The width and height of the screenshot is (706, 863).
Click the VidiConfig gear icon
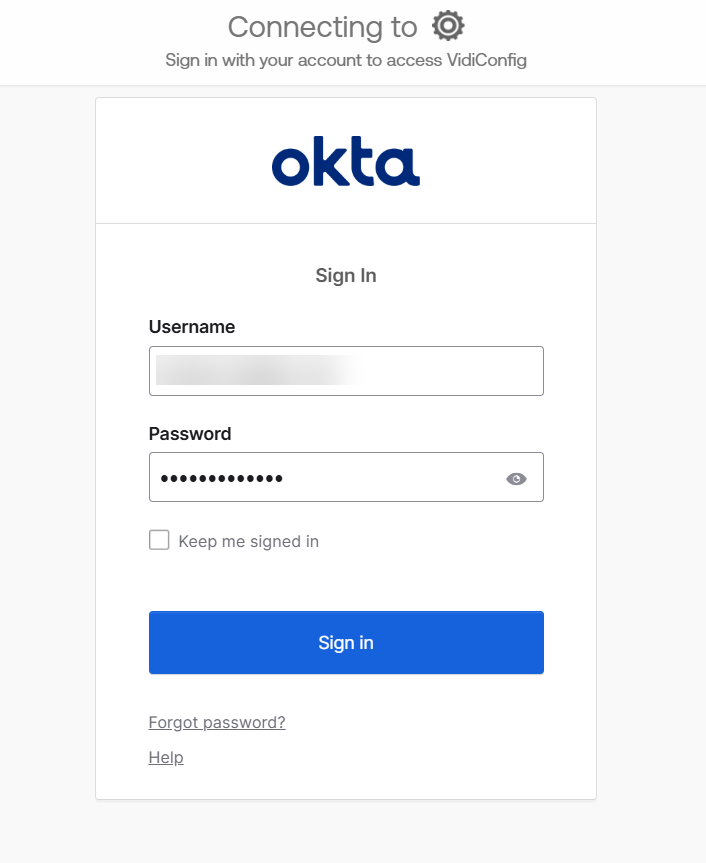coord(448,26)
